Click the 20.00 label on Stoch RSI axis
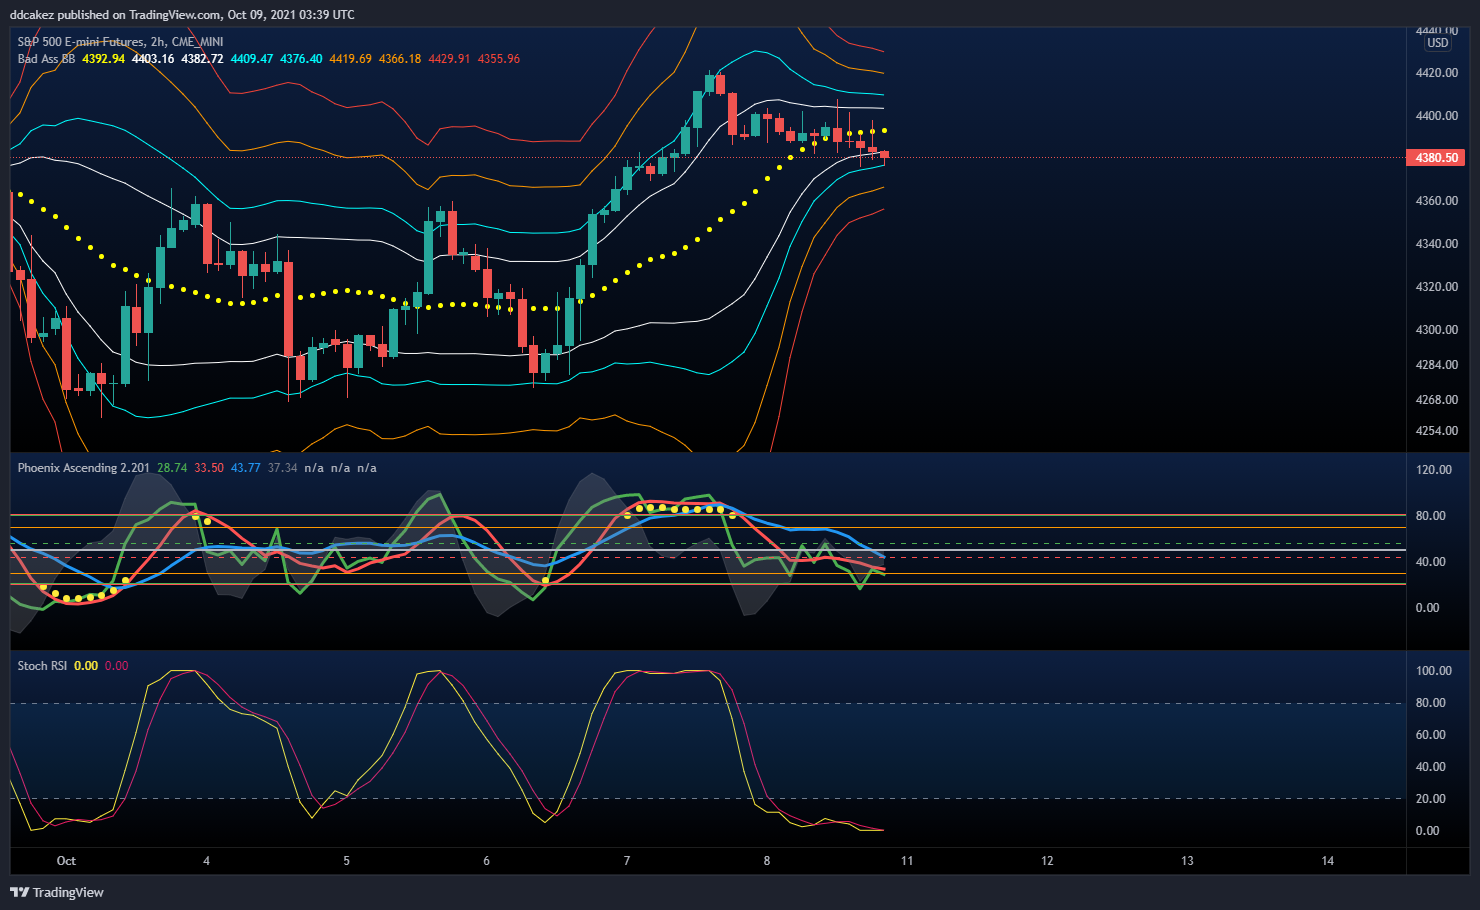Screen dimensions: 1480x910 1431,799
